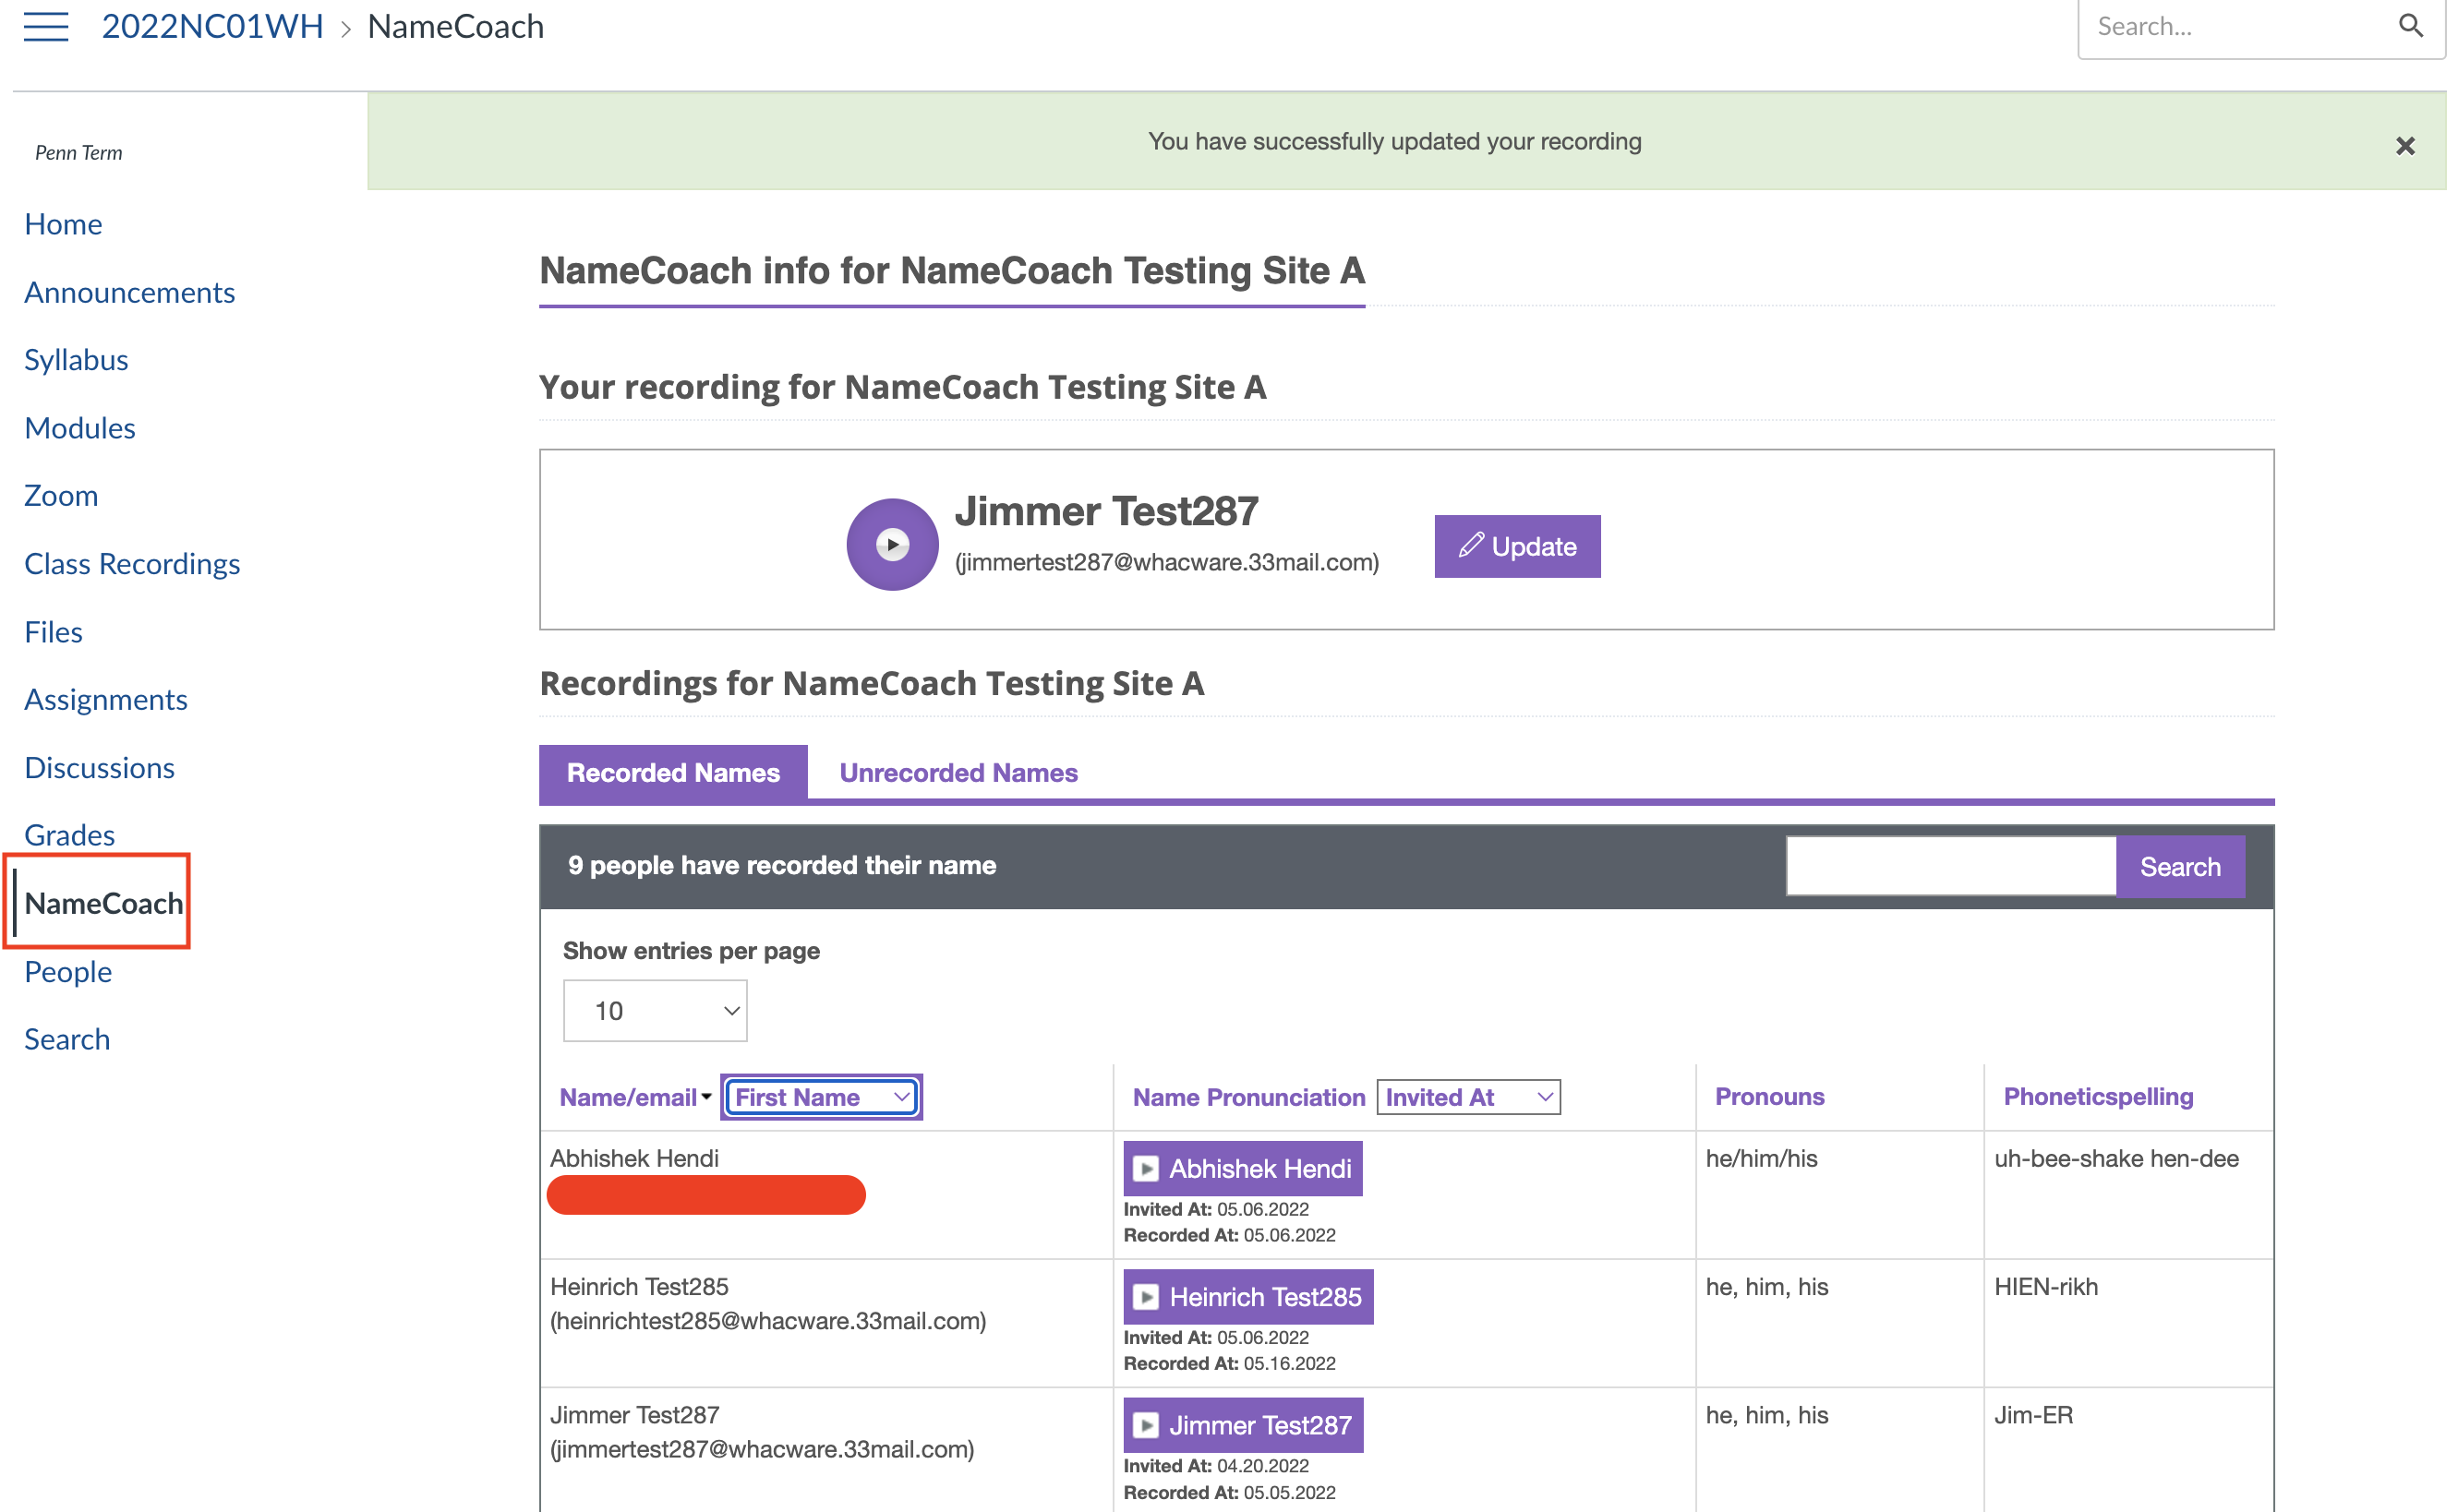Open the hamburger navigation menu
The image size is (2458, 1512).
46,26
